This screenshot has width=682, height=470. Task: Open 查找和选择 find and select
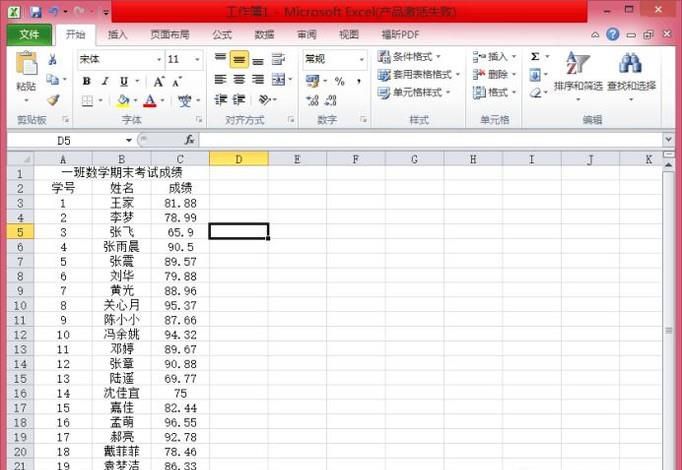coord(631,76)
